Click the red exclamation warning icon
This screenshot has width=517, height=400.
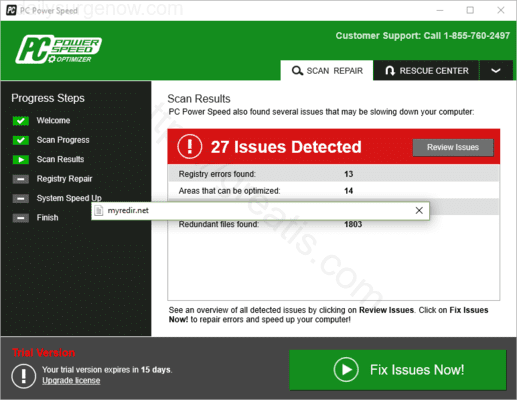(190, 147)
